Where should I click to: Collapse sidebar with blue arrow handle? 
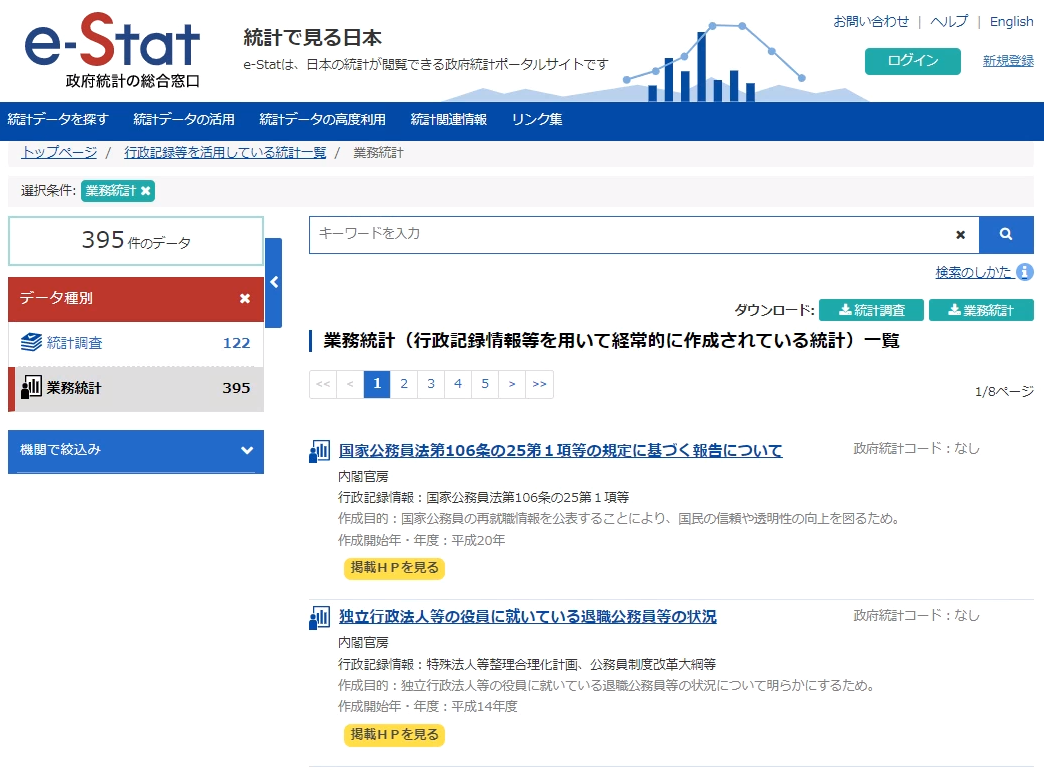click(274, 282)
